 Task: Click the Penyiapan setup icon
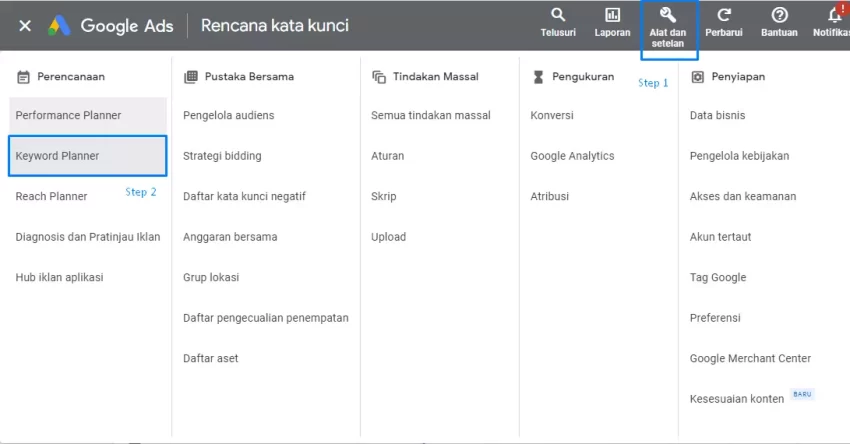click(x=698, y=77)
